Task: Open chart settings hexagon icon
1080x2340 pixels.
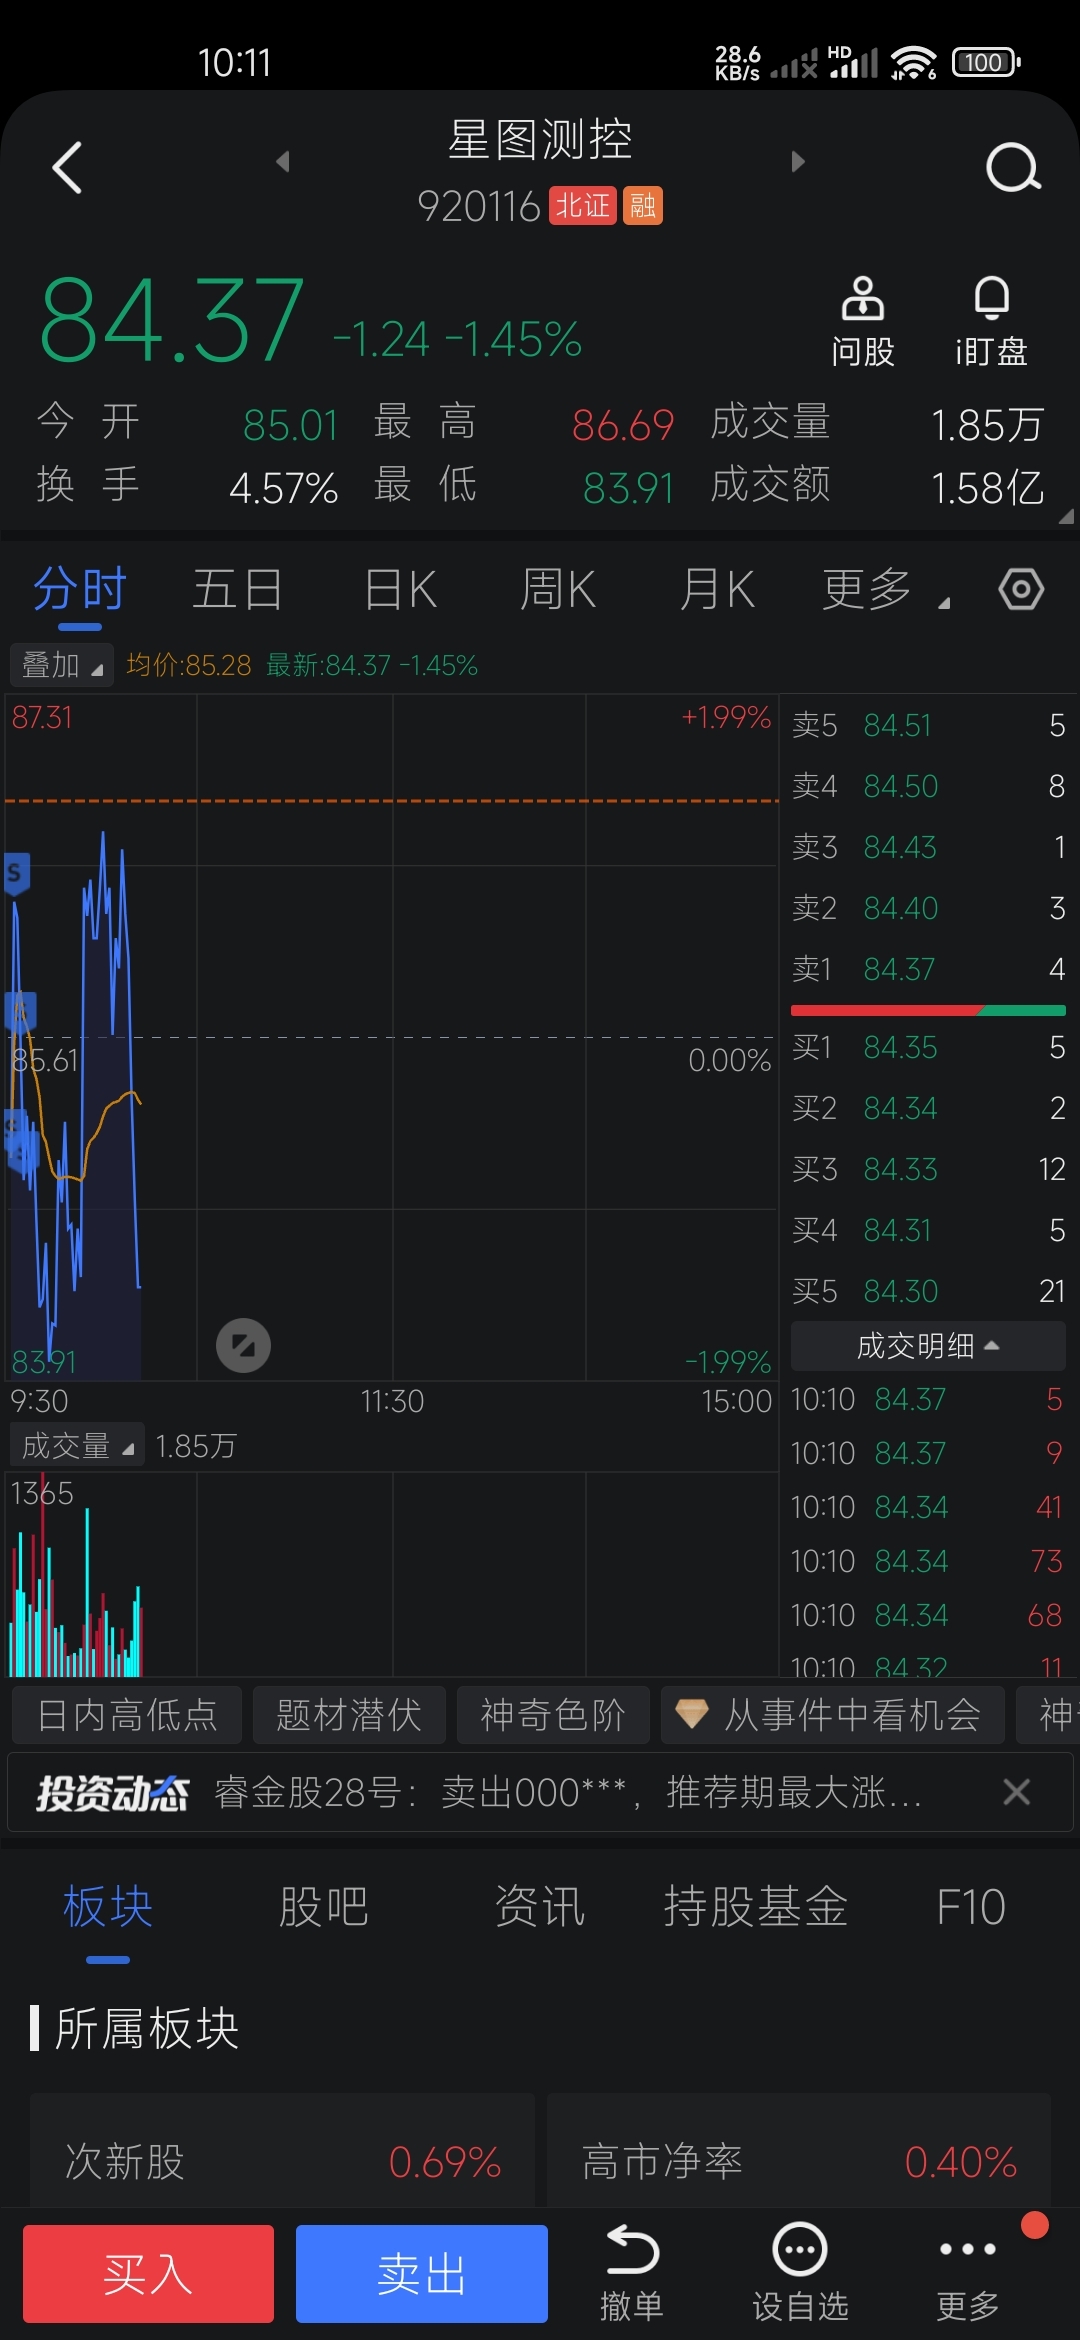Action: pyautogui.click(x=1021, y=589)
